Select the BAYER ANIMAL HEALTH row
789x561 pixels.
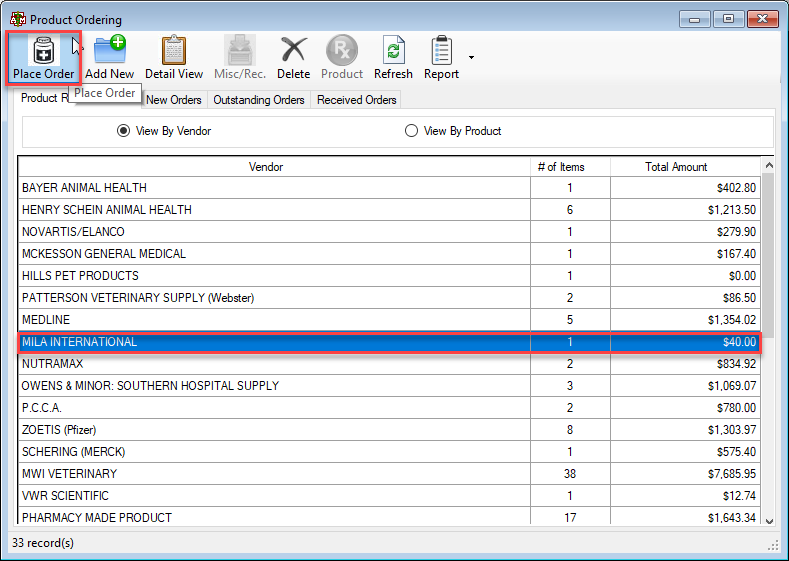coord(389,188)
